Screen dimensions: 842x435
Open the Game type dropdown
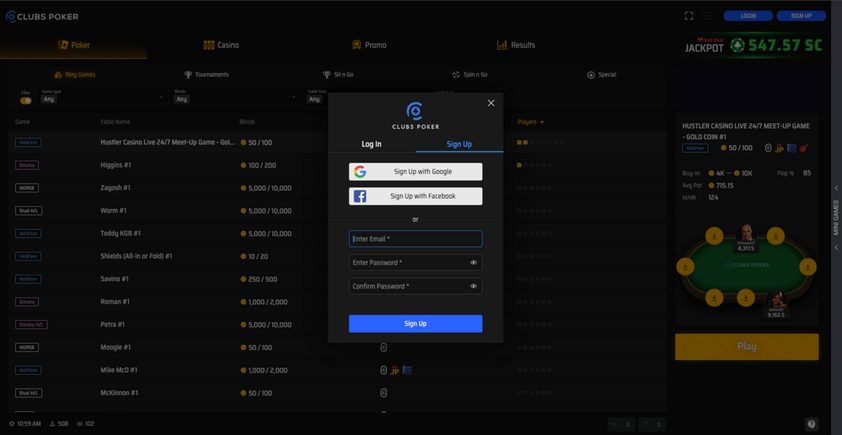[102, 97]
